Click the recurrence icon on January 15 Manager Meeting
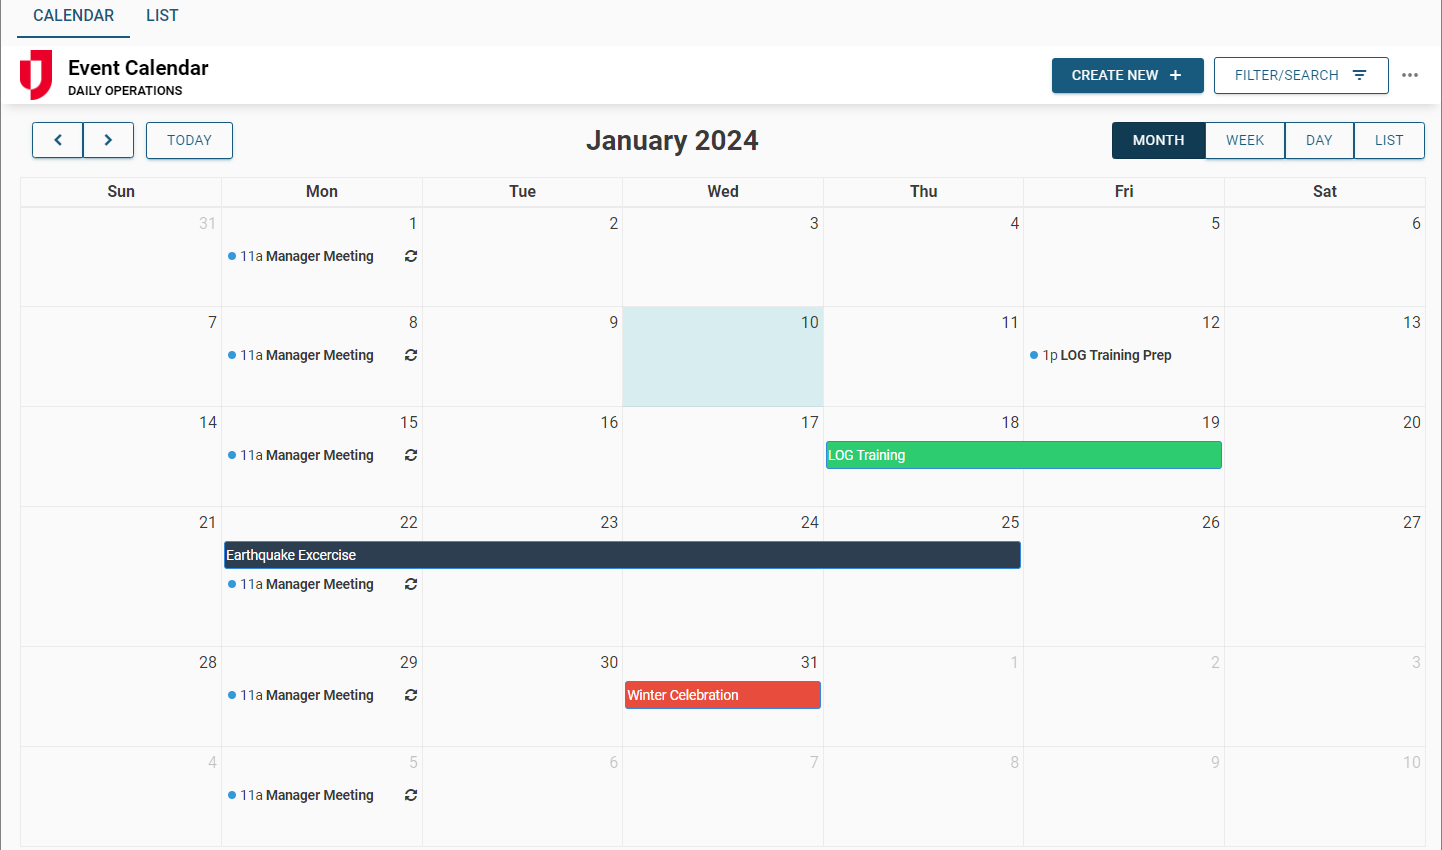Viewport: 1442px width, 850px height. point(410,455)
